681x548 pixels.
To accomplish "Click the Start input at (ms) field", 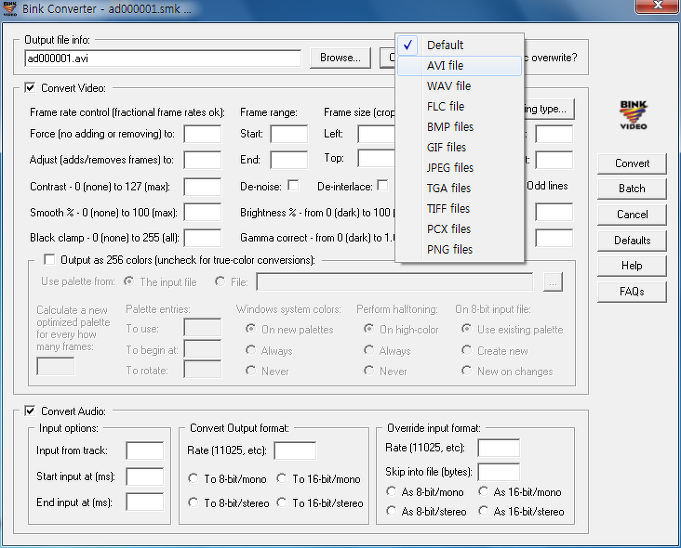I will [145, 476].
